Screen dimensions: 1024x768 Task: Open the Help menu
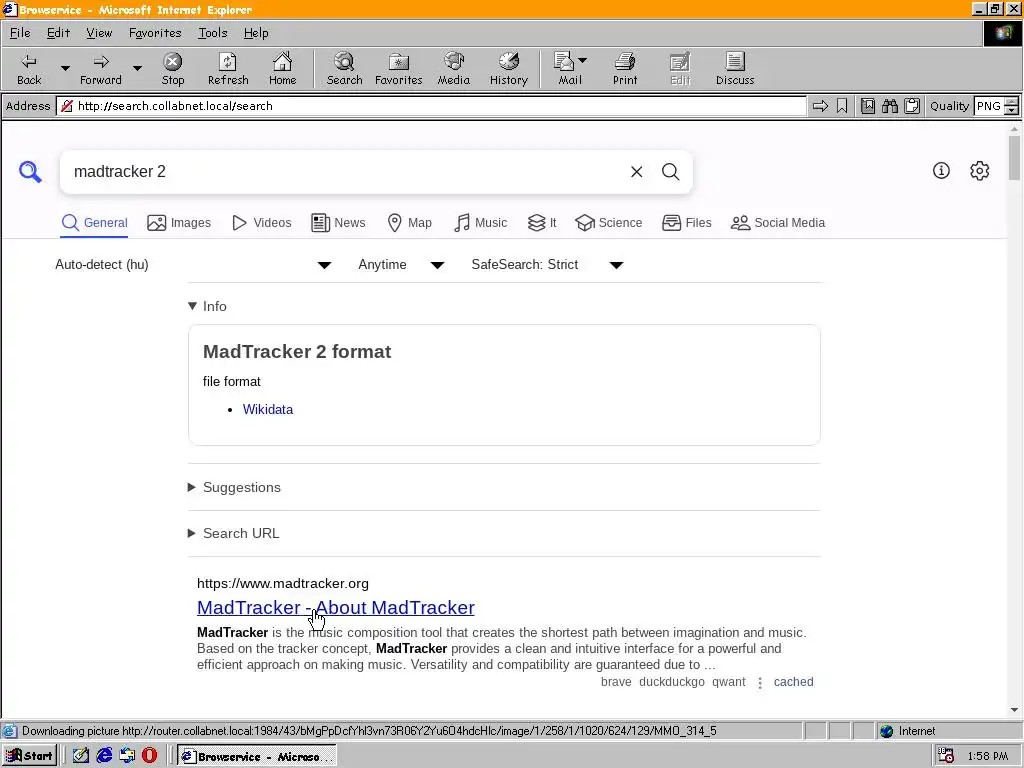pyautogui.click(x=256, y=33)
